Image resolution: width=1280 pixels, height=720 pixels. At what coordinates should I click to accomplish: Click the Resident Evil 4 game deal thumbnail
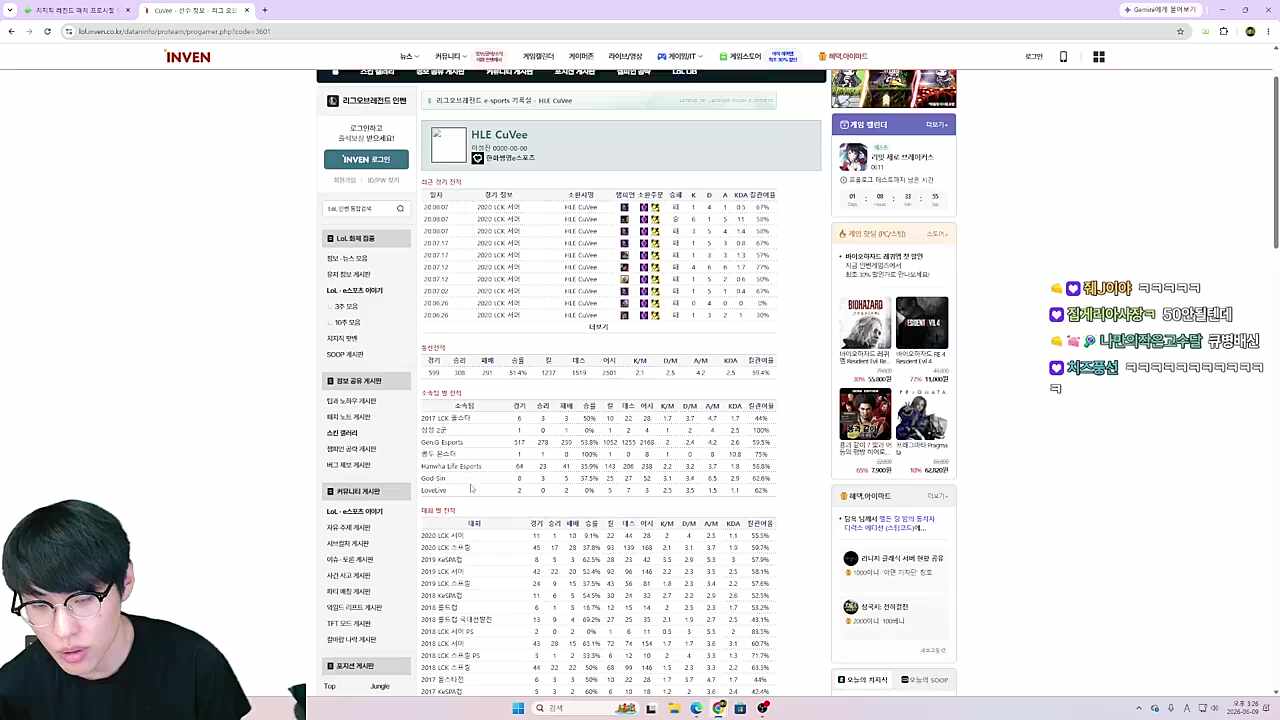pos(922,322)
